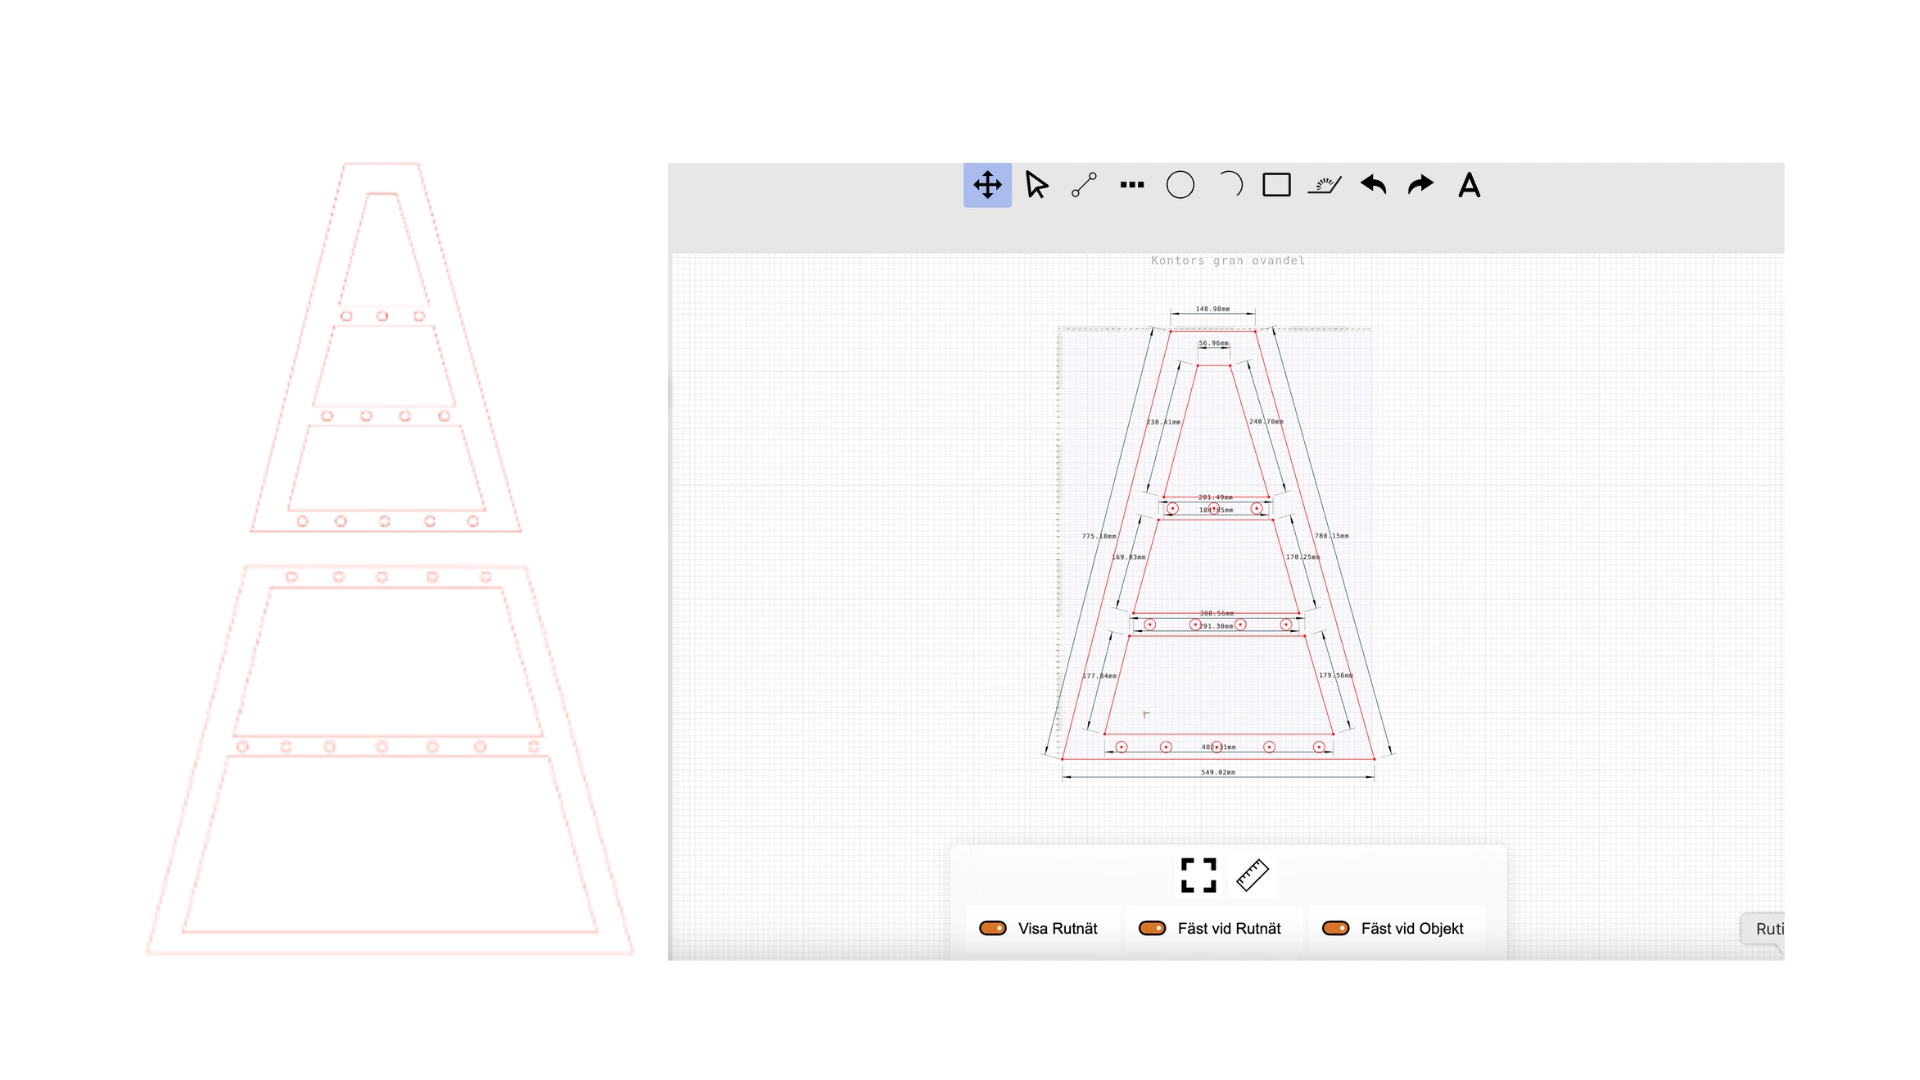This screenshot has width=1920, height=1080.
Task: Choose the line segment tool
Action: point(1084,185)
